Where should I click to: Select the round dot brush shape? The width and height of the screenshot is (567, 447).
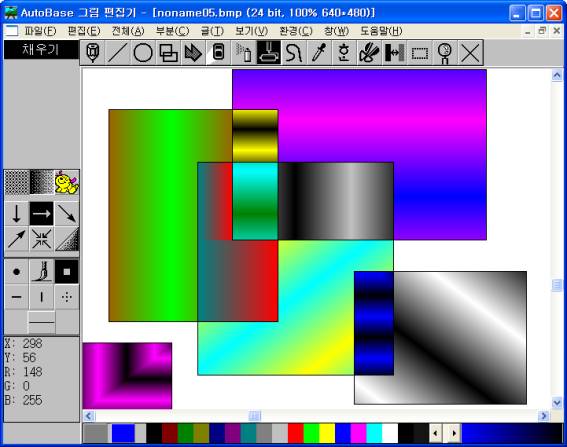coord(17,271)
